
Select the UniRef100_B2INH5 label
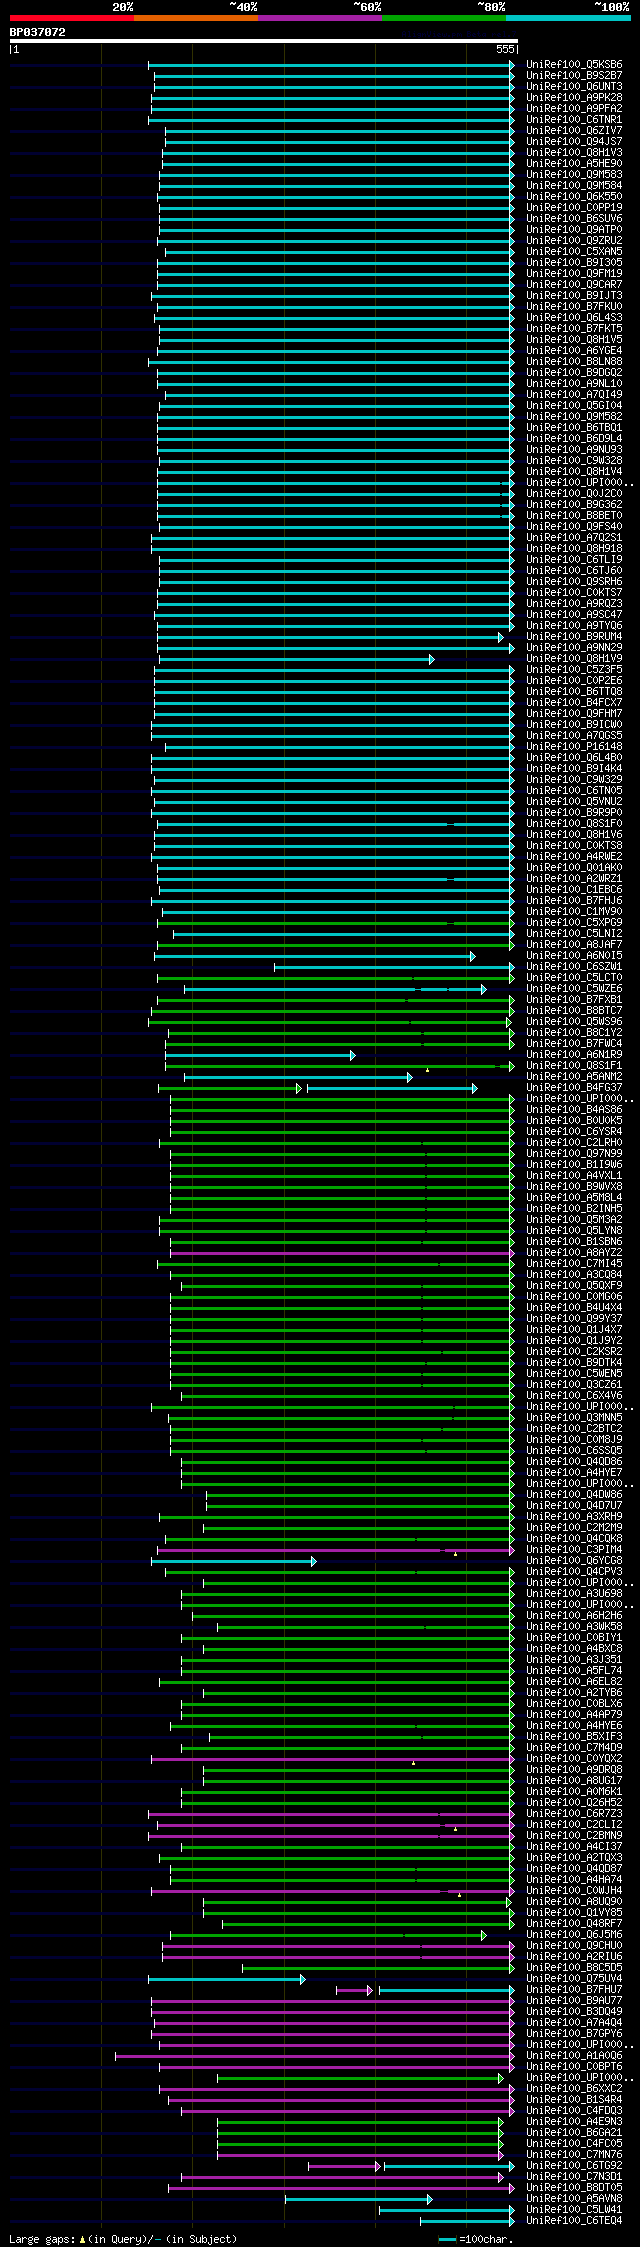click(x=574, y=1209)
